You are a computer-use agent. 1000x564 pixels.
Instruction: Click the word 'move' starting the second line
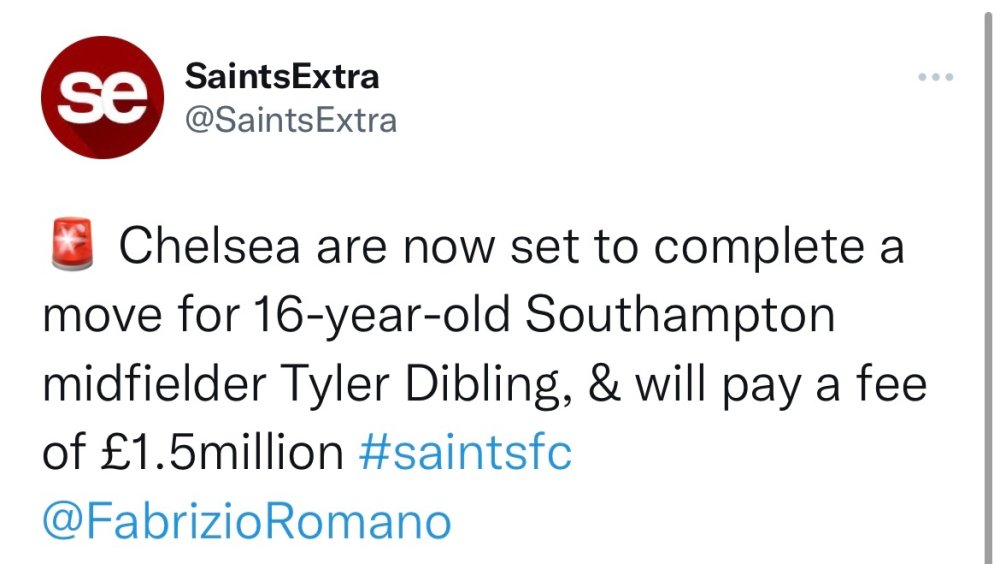point(96,317)
